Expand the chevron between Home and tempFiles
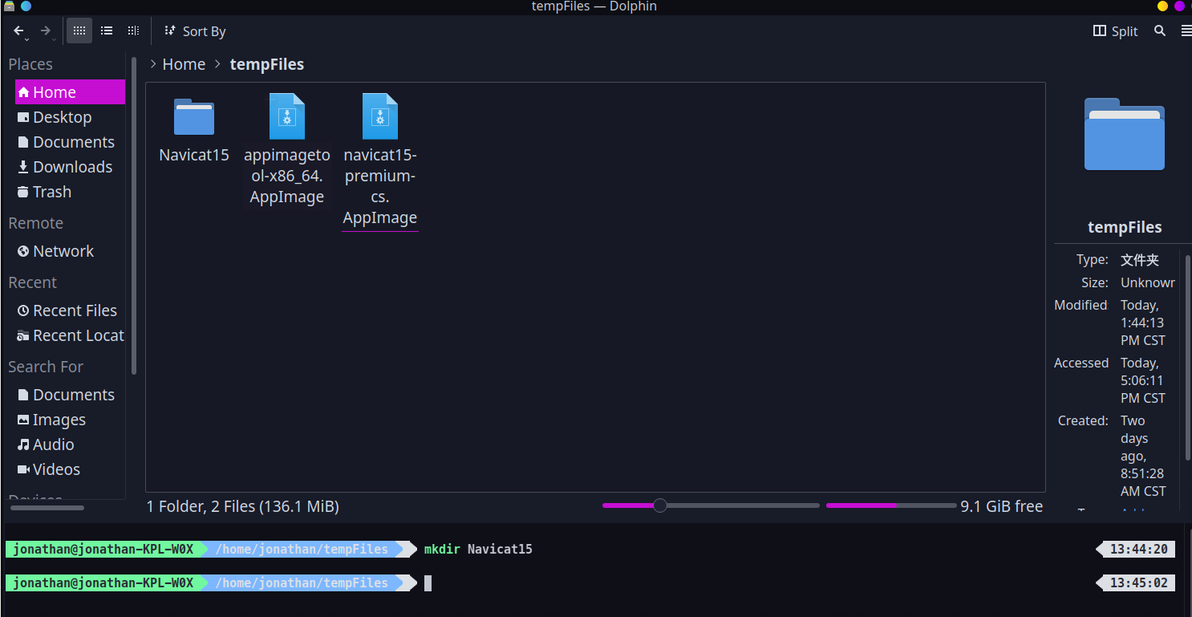Screen dimensions: 1192x617 click(217, 65)
